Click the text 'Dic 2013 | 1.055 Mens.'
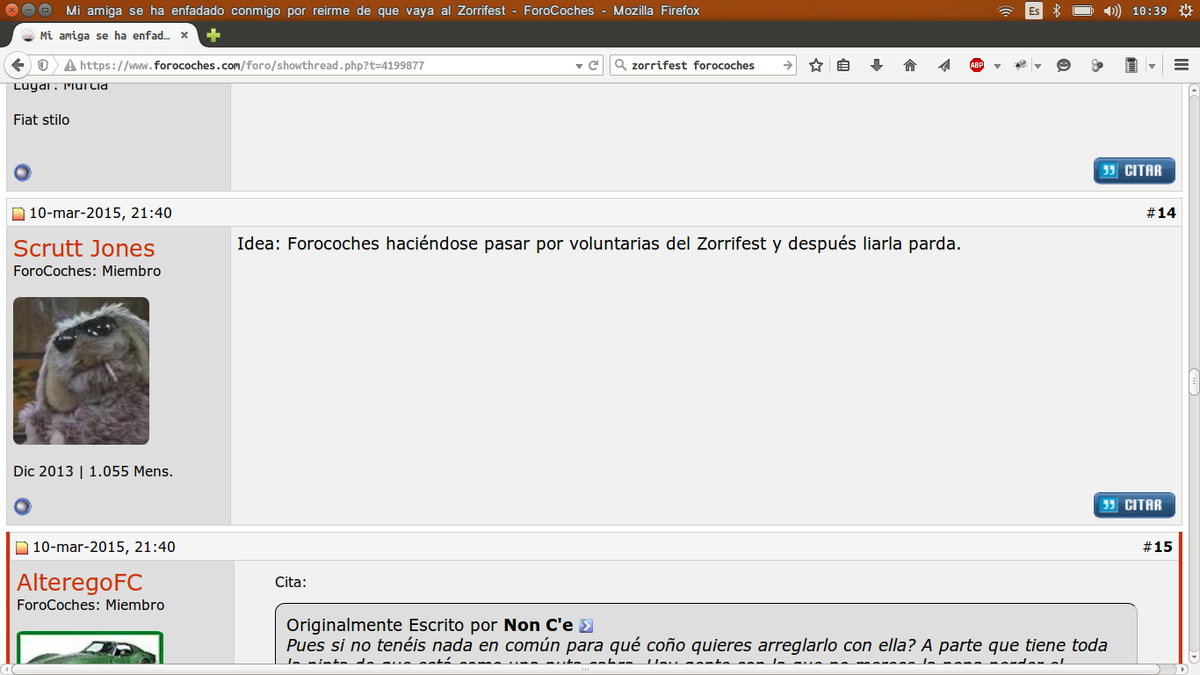This screenshot has width=1200, height=675. [93, 471]
